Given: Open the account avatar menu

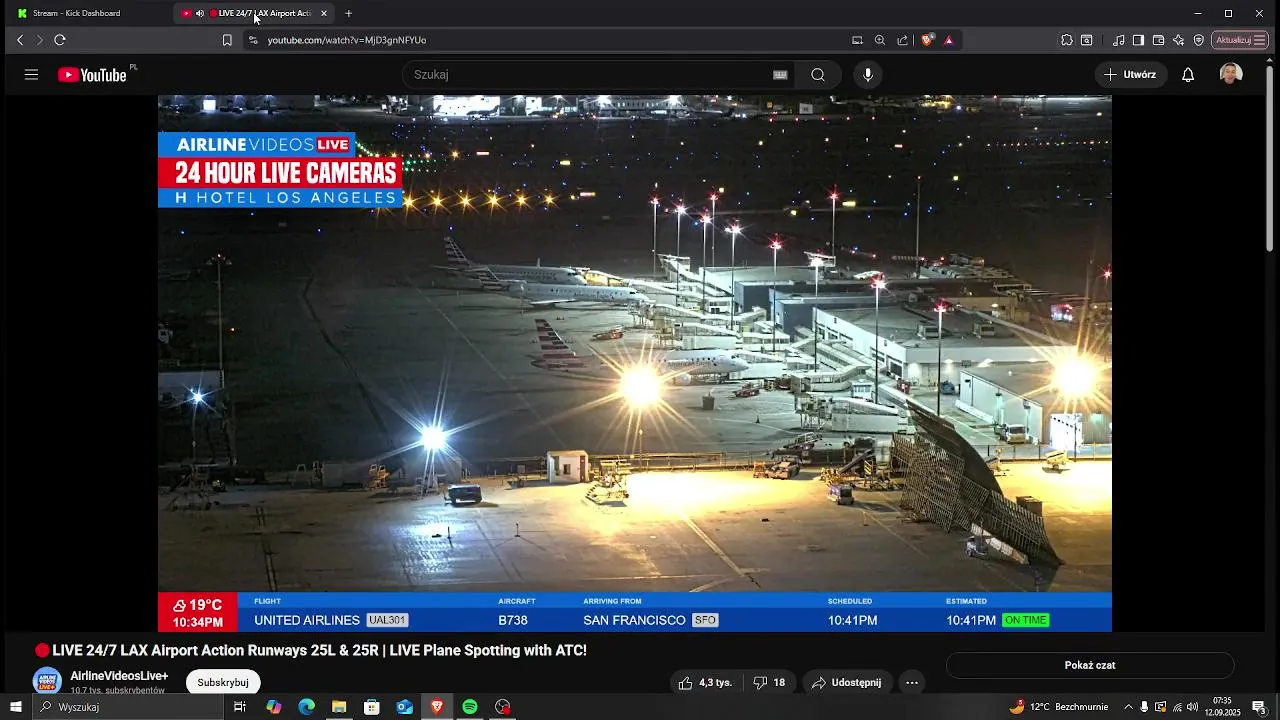Looking at the screenshot, I should pyautogui.click(x=1231, y=74).
